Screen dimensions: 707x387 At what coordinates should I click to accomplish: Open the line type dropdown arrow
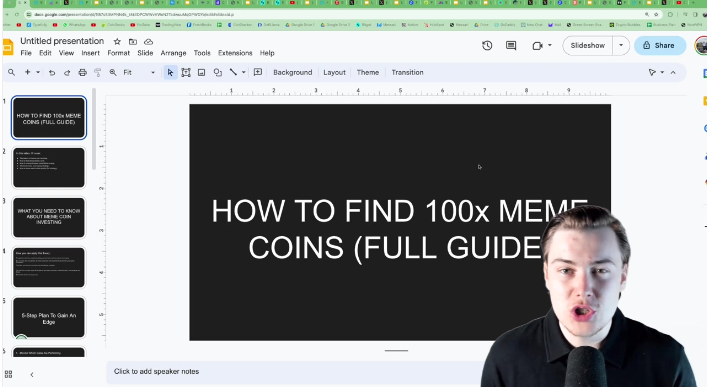pos(243,72)
